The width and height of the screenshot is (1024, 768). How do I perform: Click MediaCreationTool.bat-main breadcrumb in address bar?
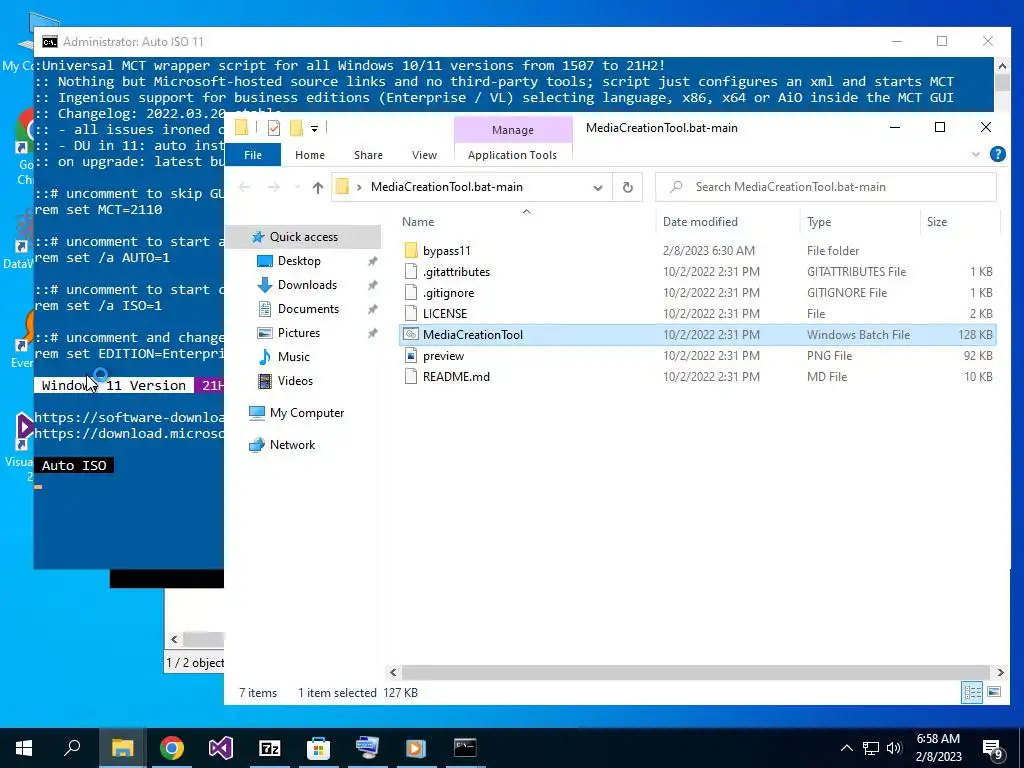447,187
